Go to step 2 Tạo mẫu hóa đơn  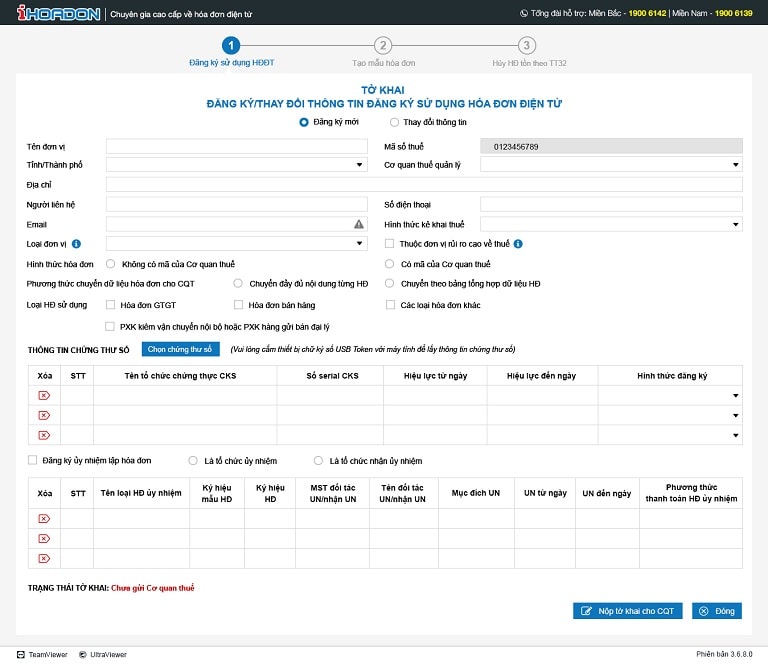[383, 46]
